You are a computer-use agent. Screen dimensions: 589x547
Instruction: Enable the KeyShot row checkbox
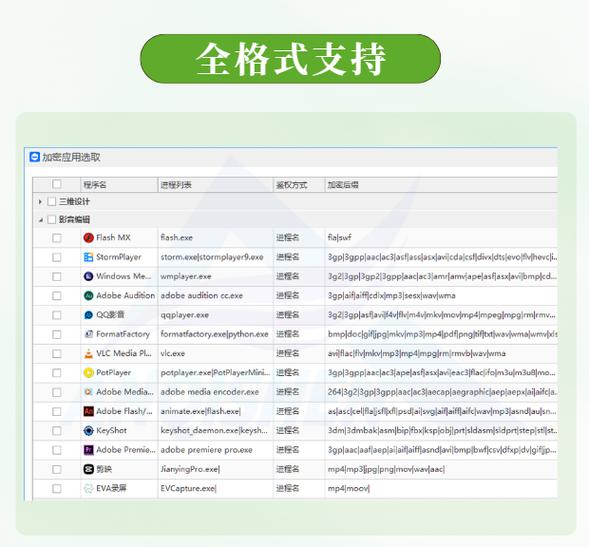click(57, 431)
